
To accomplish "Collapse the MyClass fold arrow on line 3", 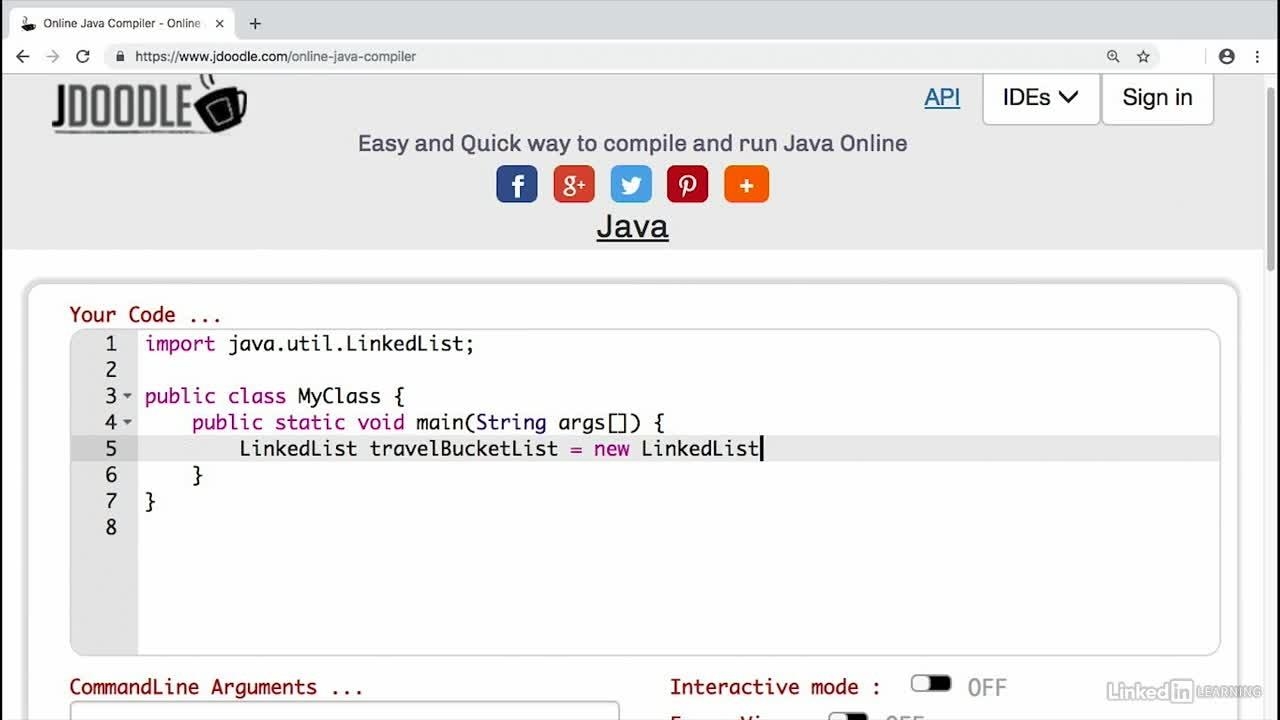I will click(x=127, y=397).
